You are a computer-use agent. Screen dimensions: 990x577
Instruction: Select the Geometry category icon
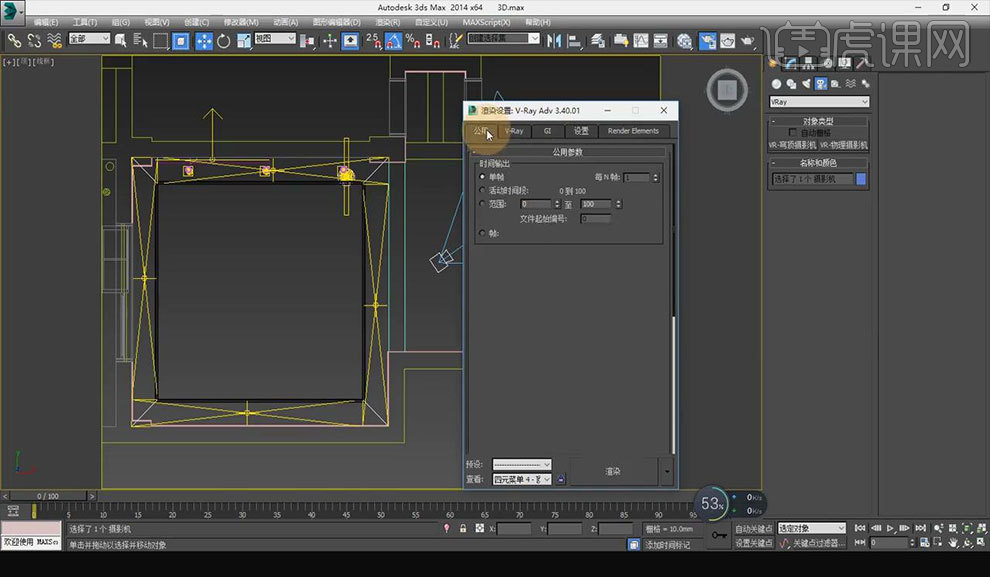click(776, 83)
